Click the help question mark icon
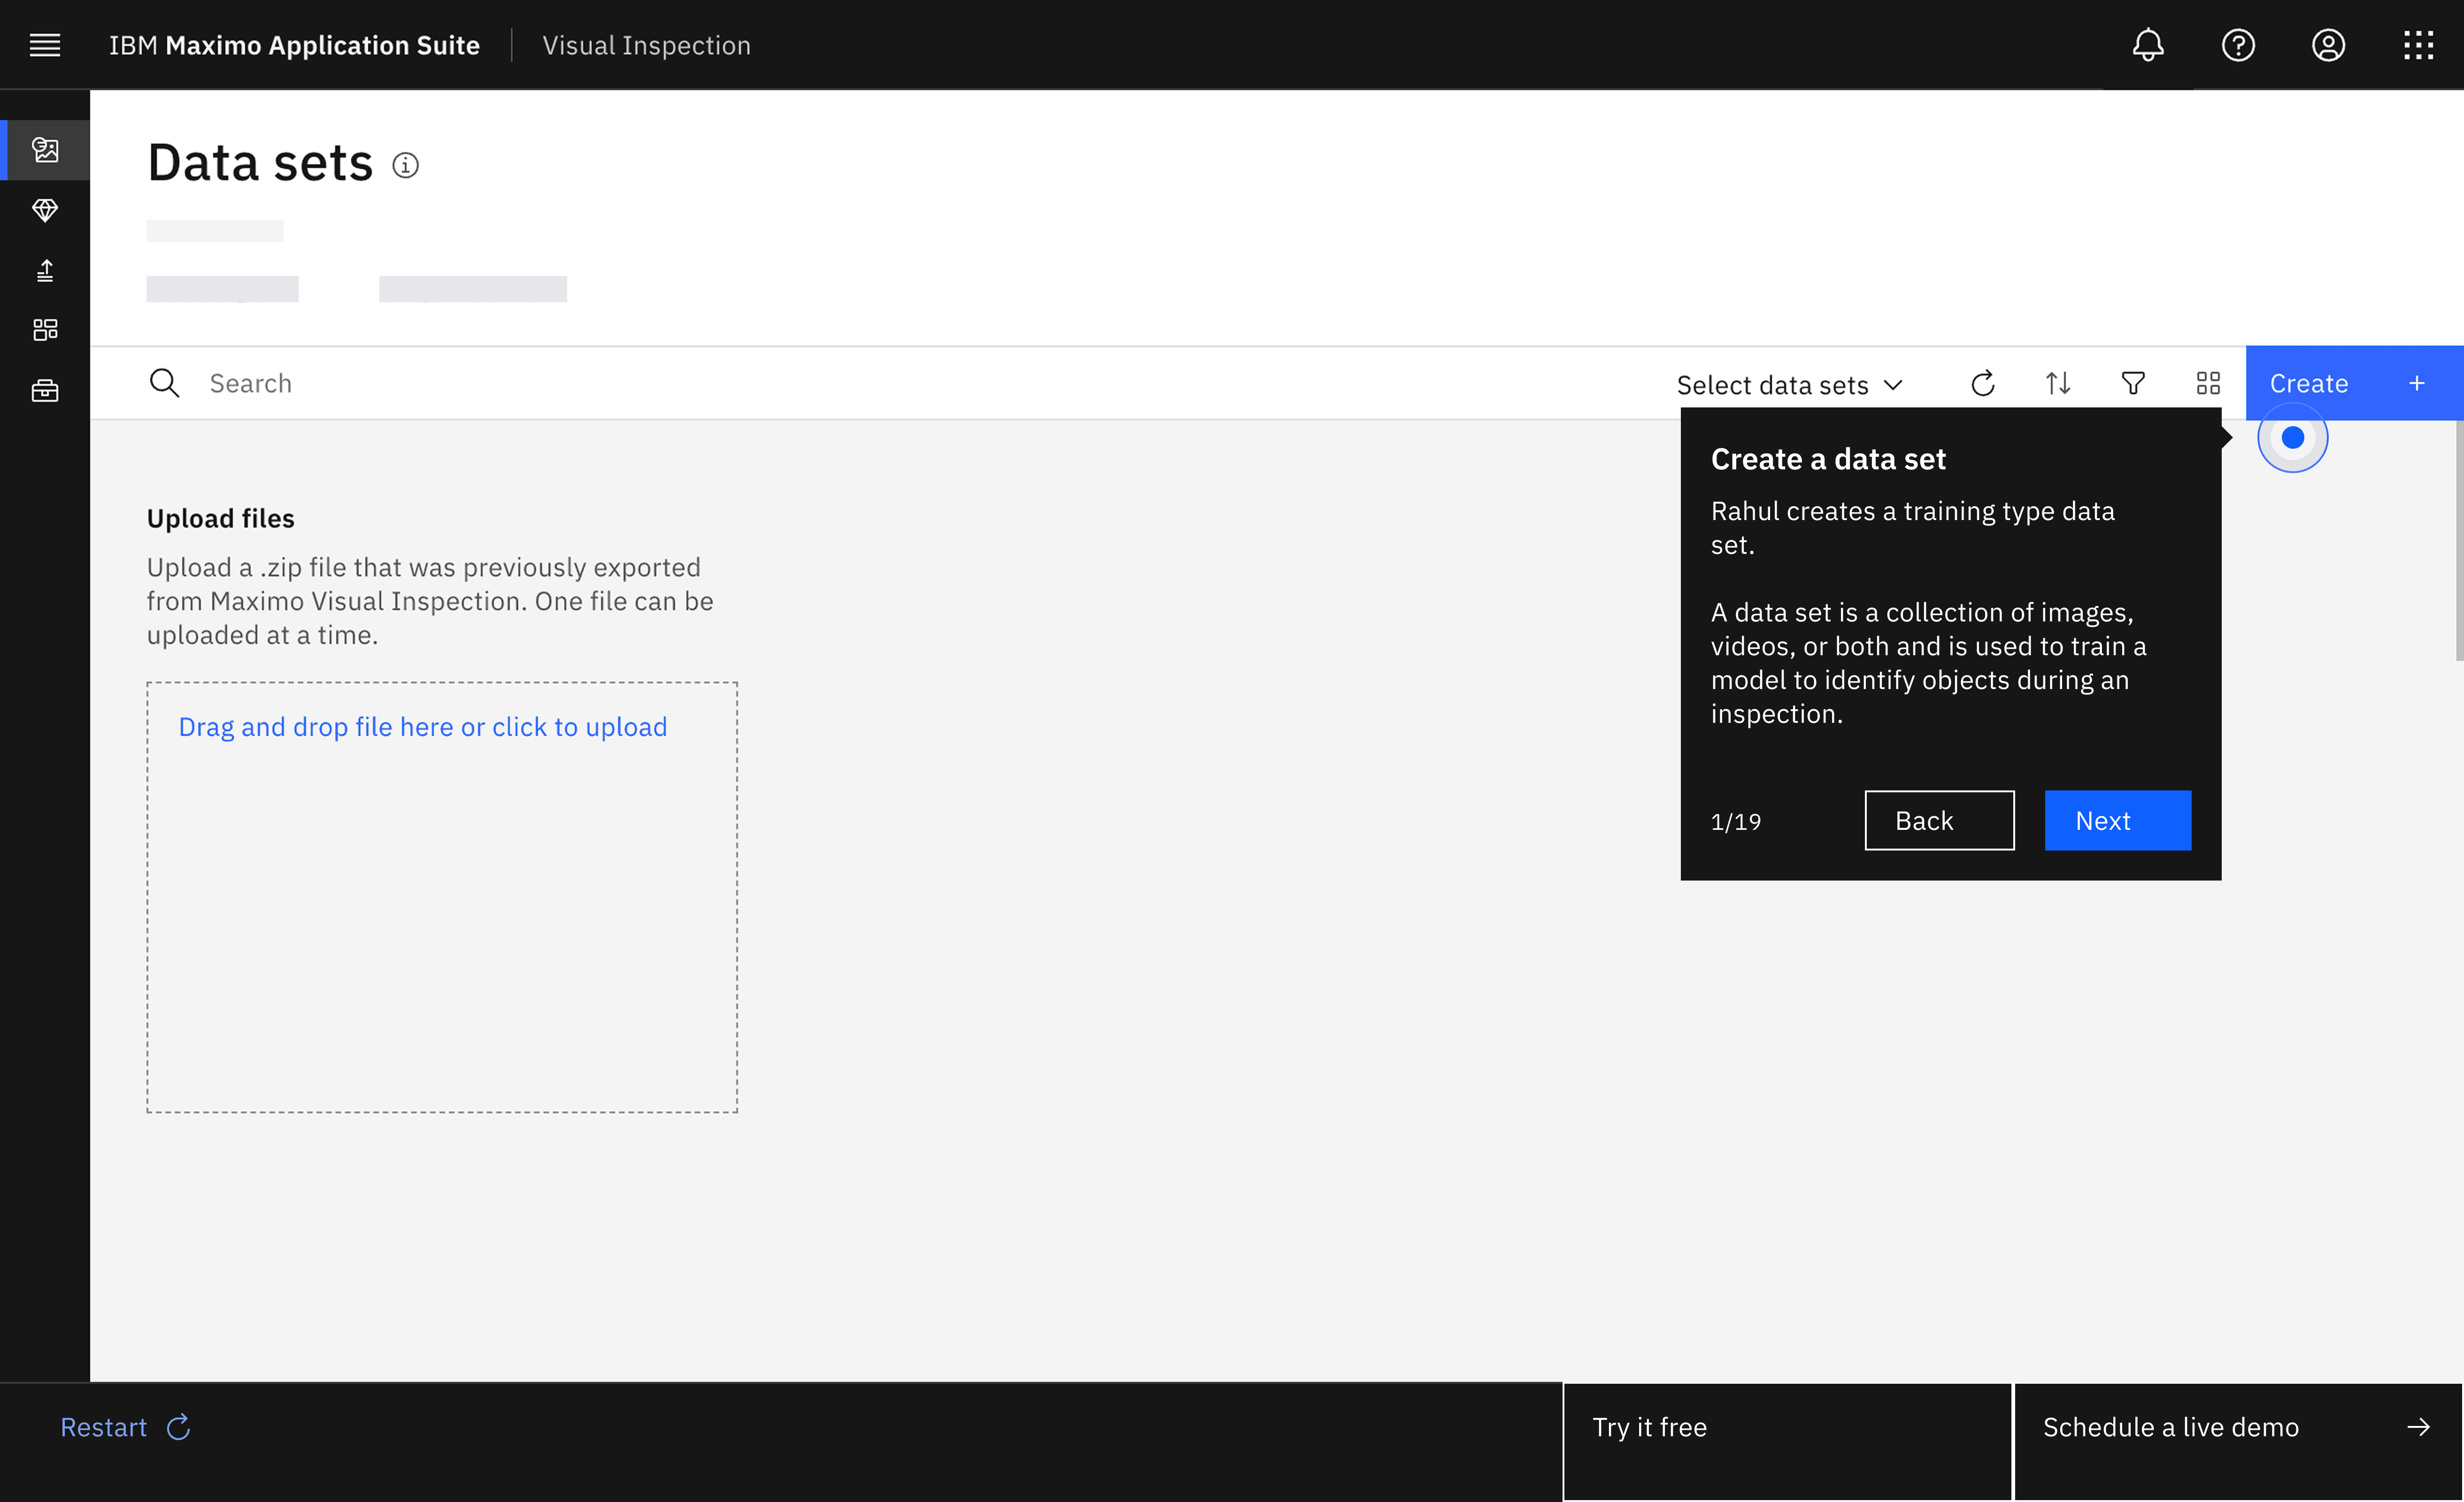 coord(2238,45)
